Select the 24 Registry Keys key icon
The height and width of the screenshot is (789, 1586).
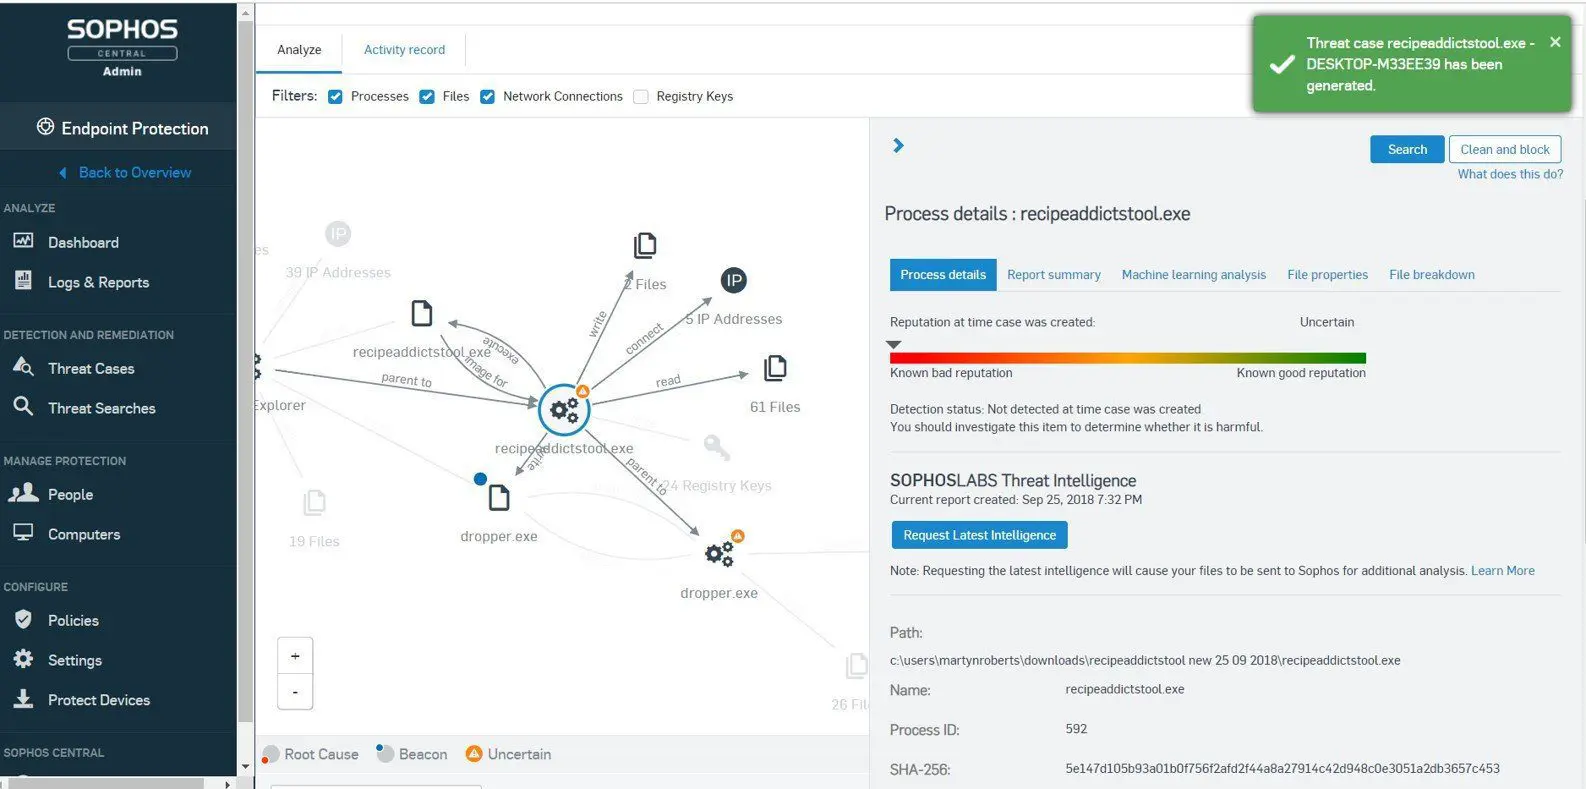tap(716, 447)
